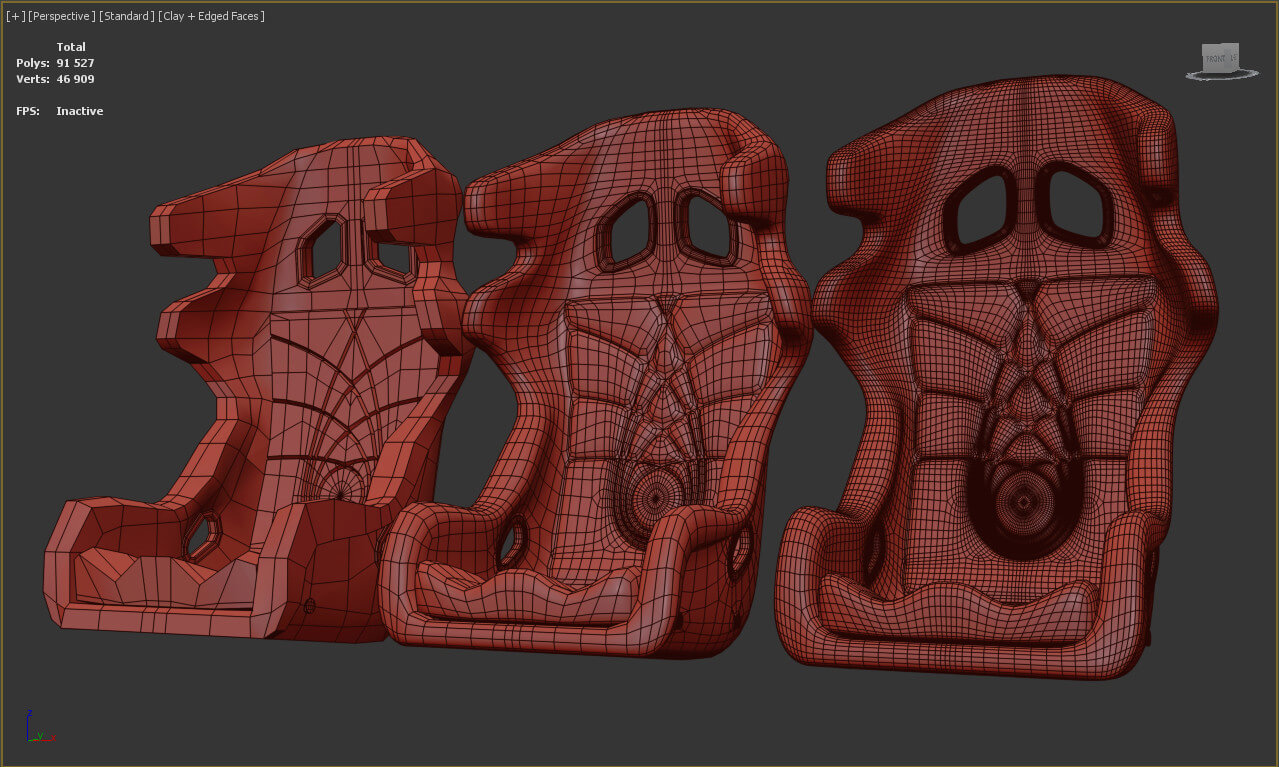Click the Verts count 46 909 statistic
This screenshot has width=1279, height=767.
click(75, 79)
